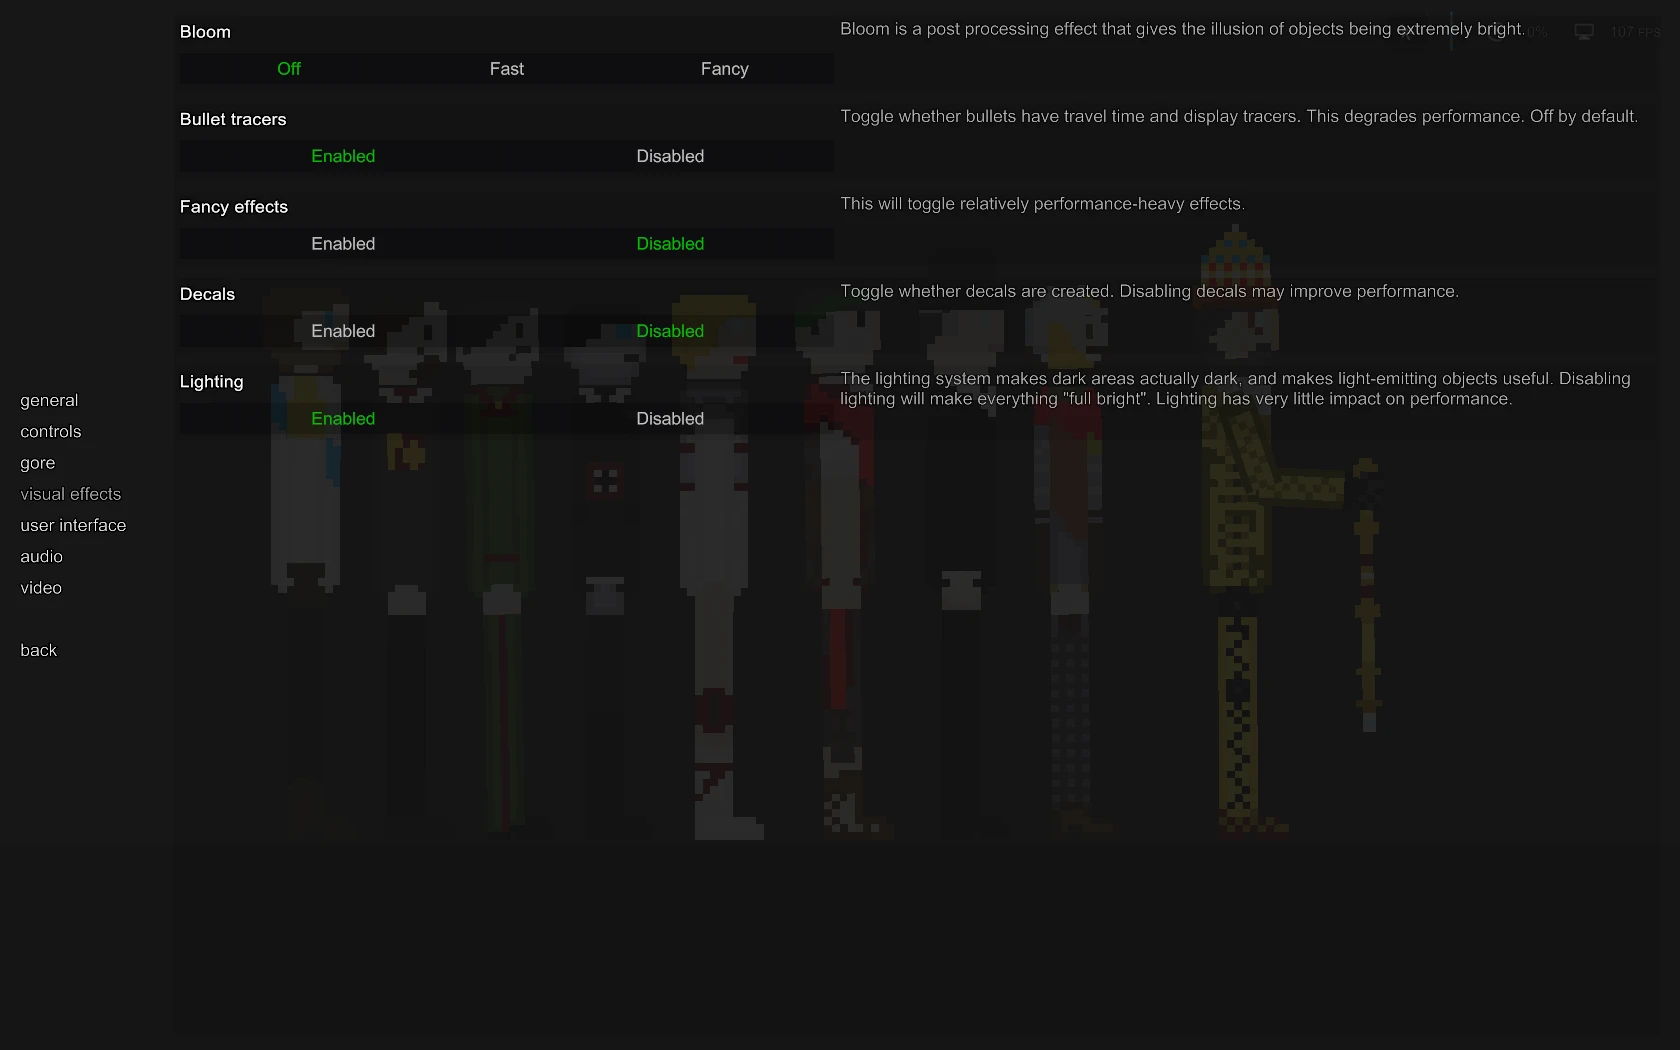Disable the Lighting system
The image size is (1680, 1050).
[670, 419]
